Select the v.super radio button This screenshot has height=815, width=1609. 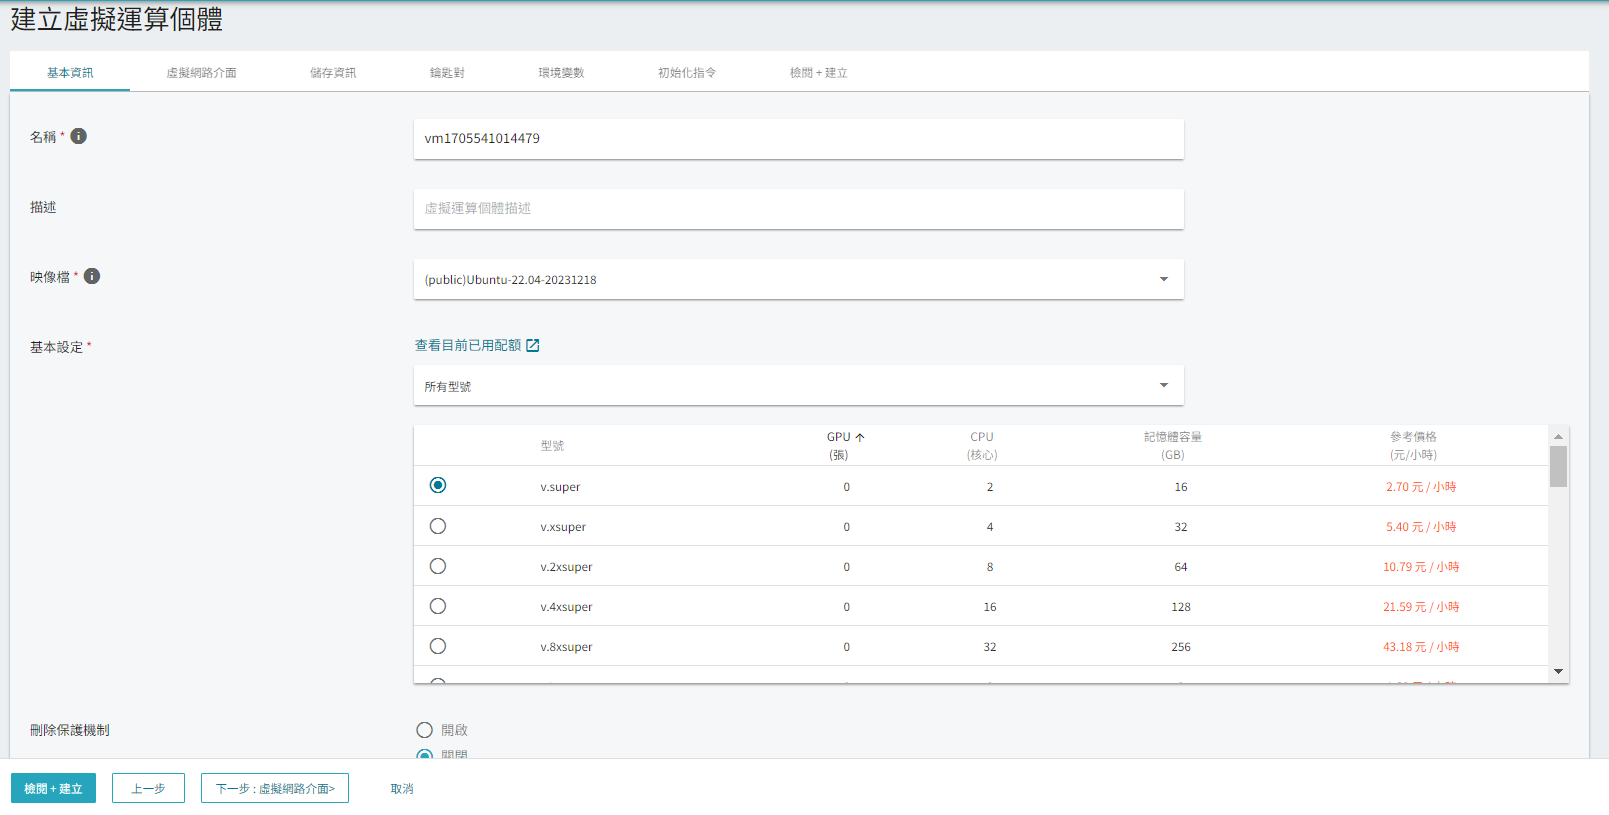point(438,485)
